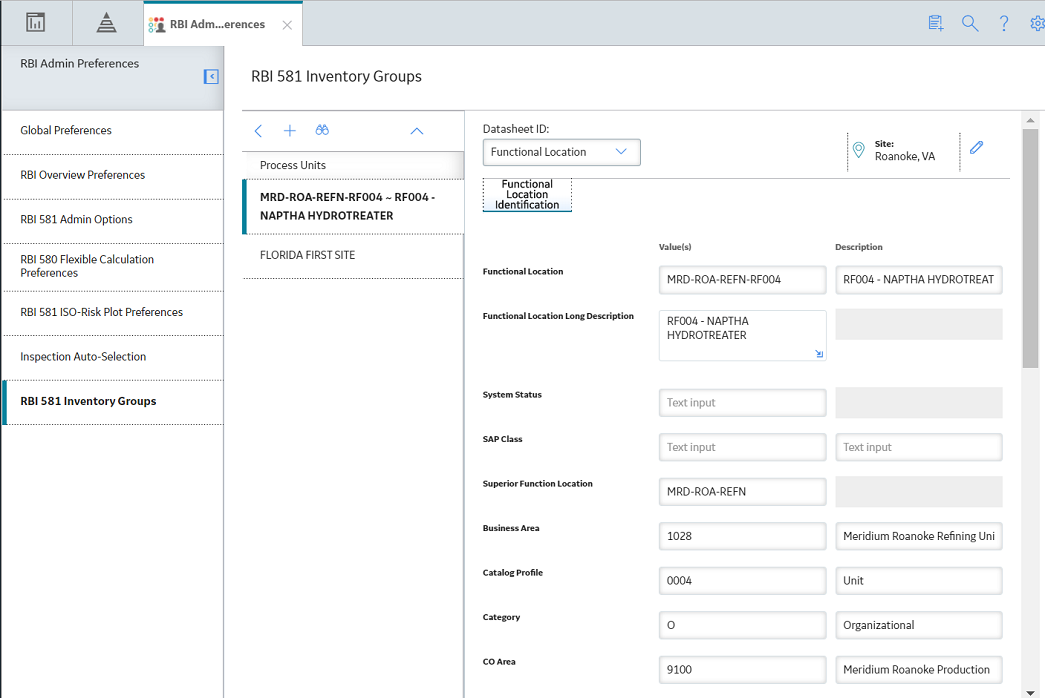Open the help question mark icon

point(1004,23)
